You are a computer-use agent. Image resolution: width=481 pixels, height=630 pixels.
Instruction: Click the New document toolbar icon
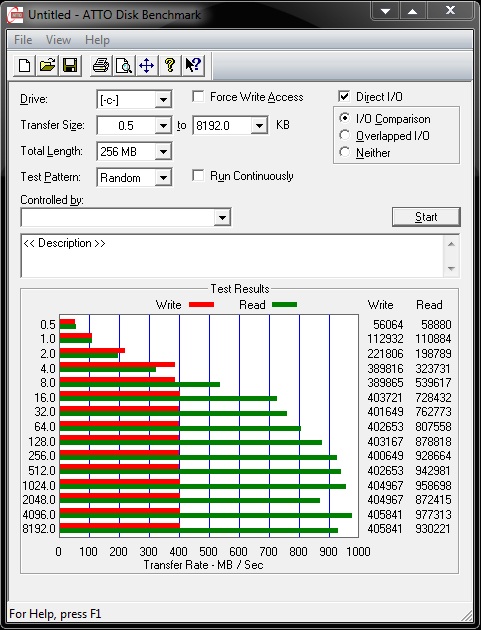point(25,65)
